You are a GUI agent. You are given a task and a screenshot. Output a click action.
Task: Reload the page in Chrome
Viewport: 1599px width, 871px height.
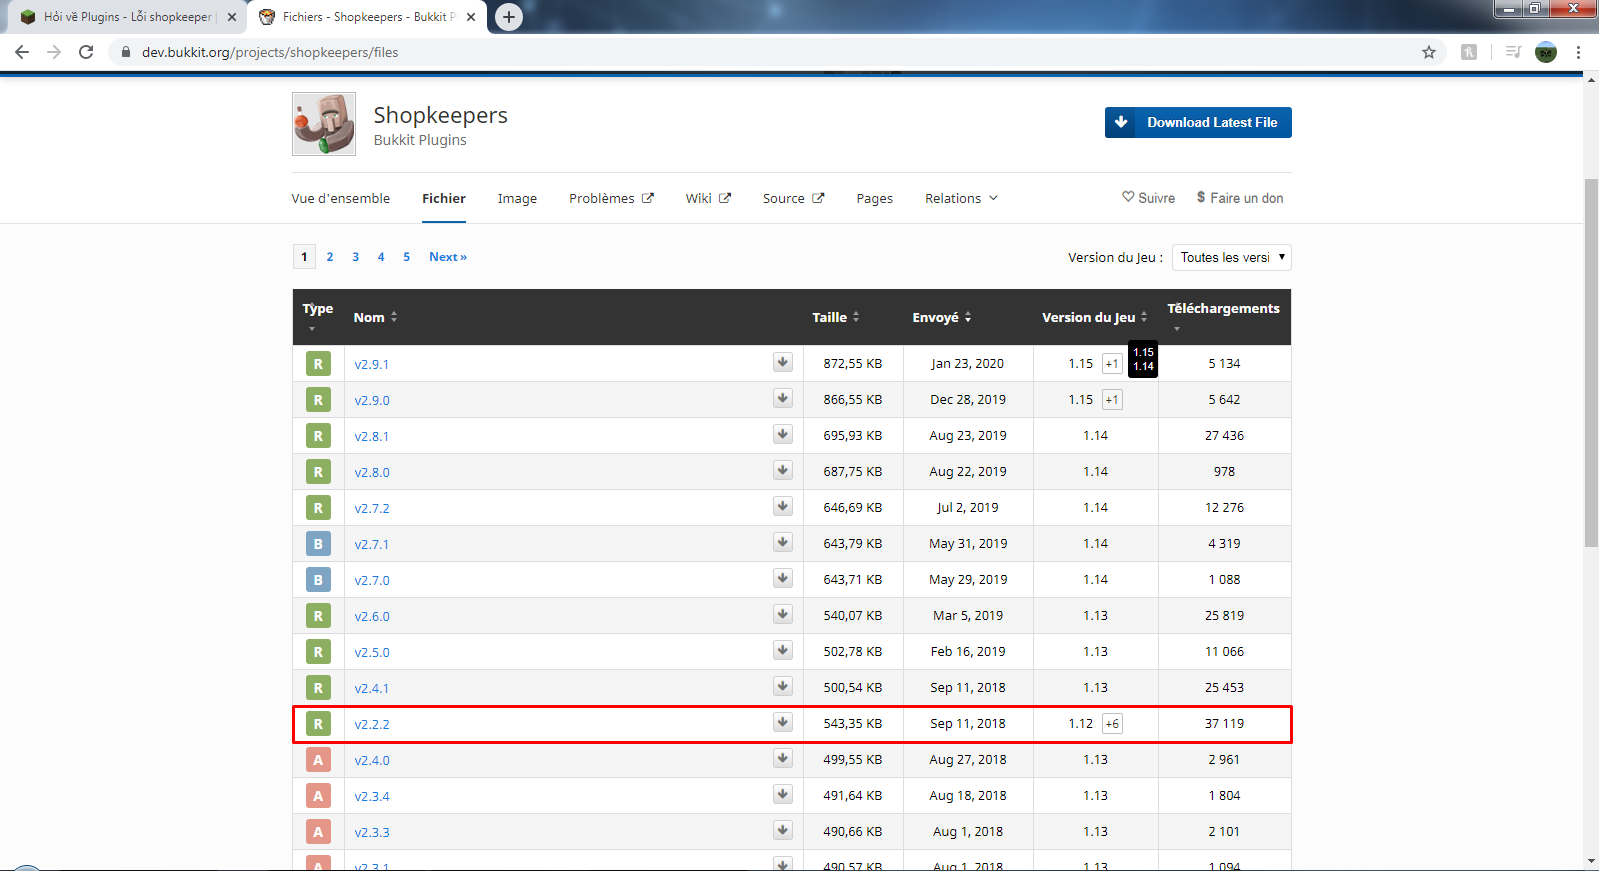pos(86,52)
